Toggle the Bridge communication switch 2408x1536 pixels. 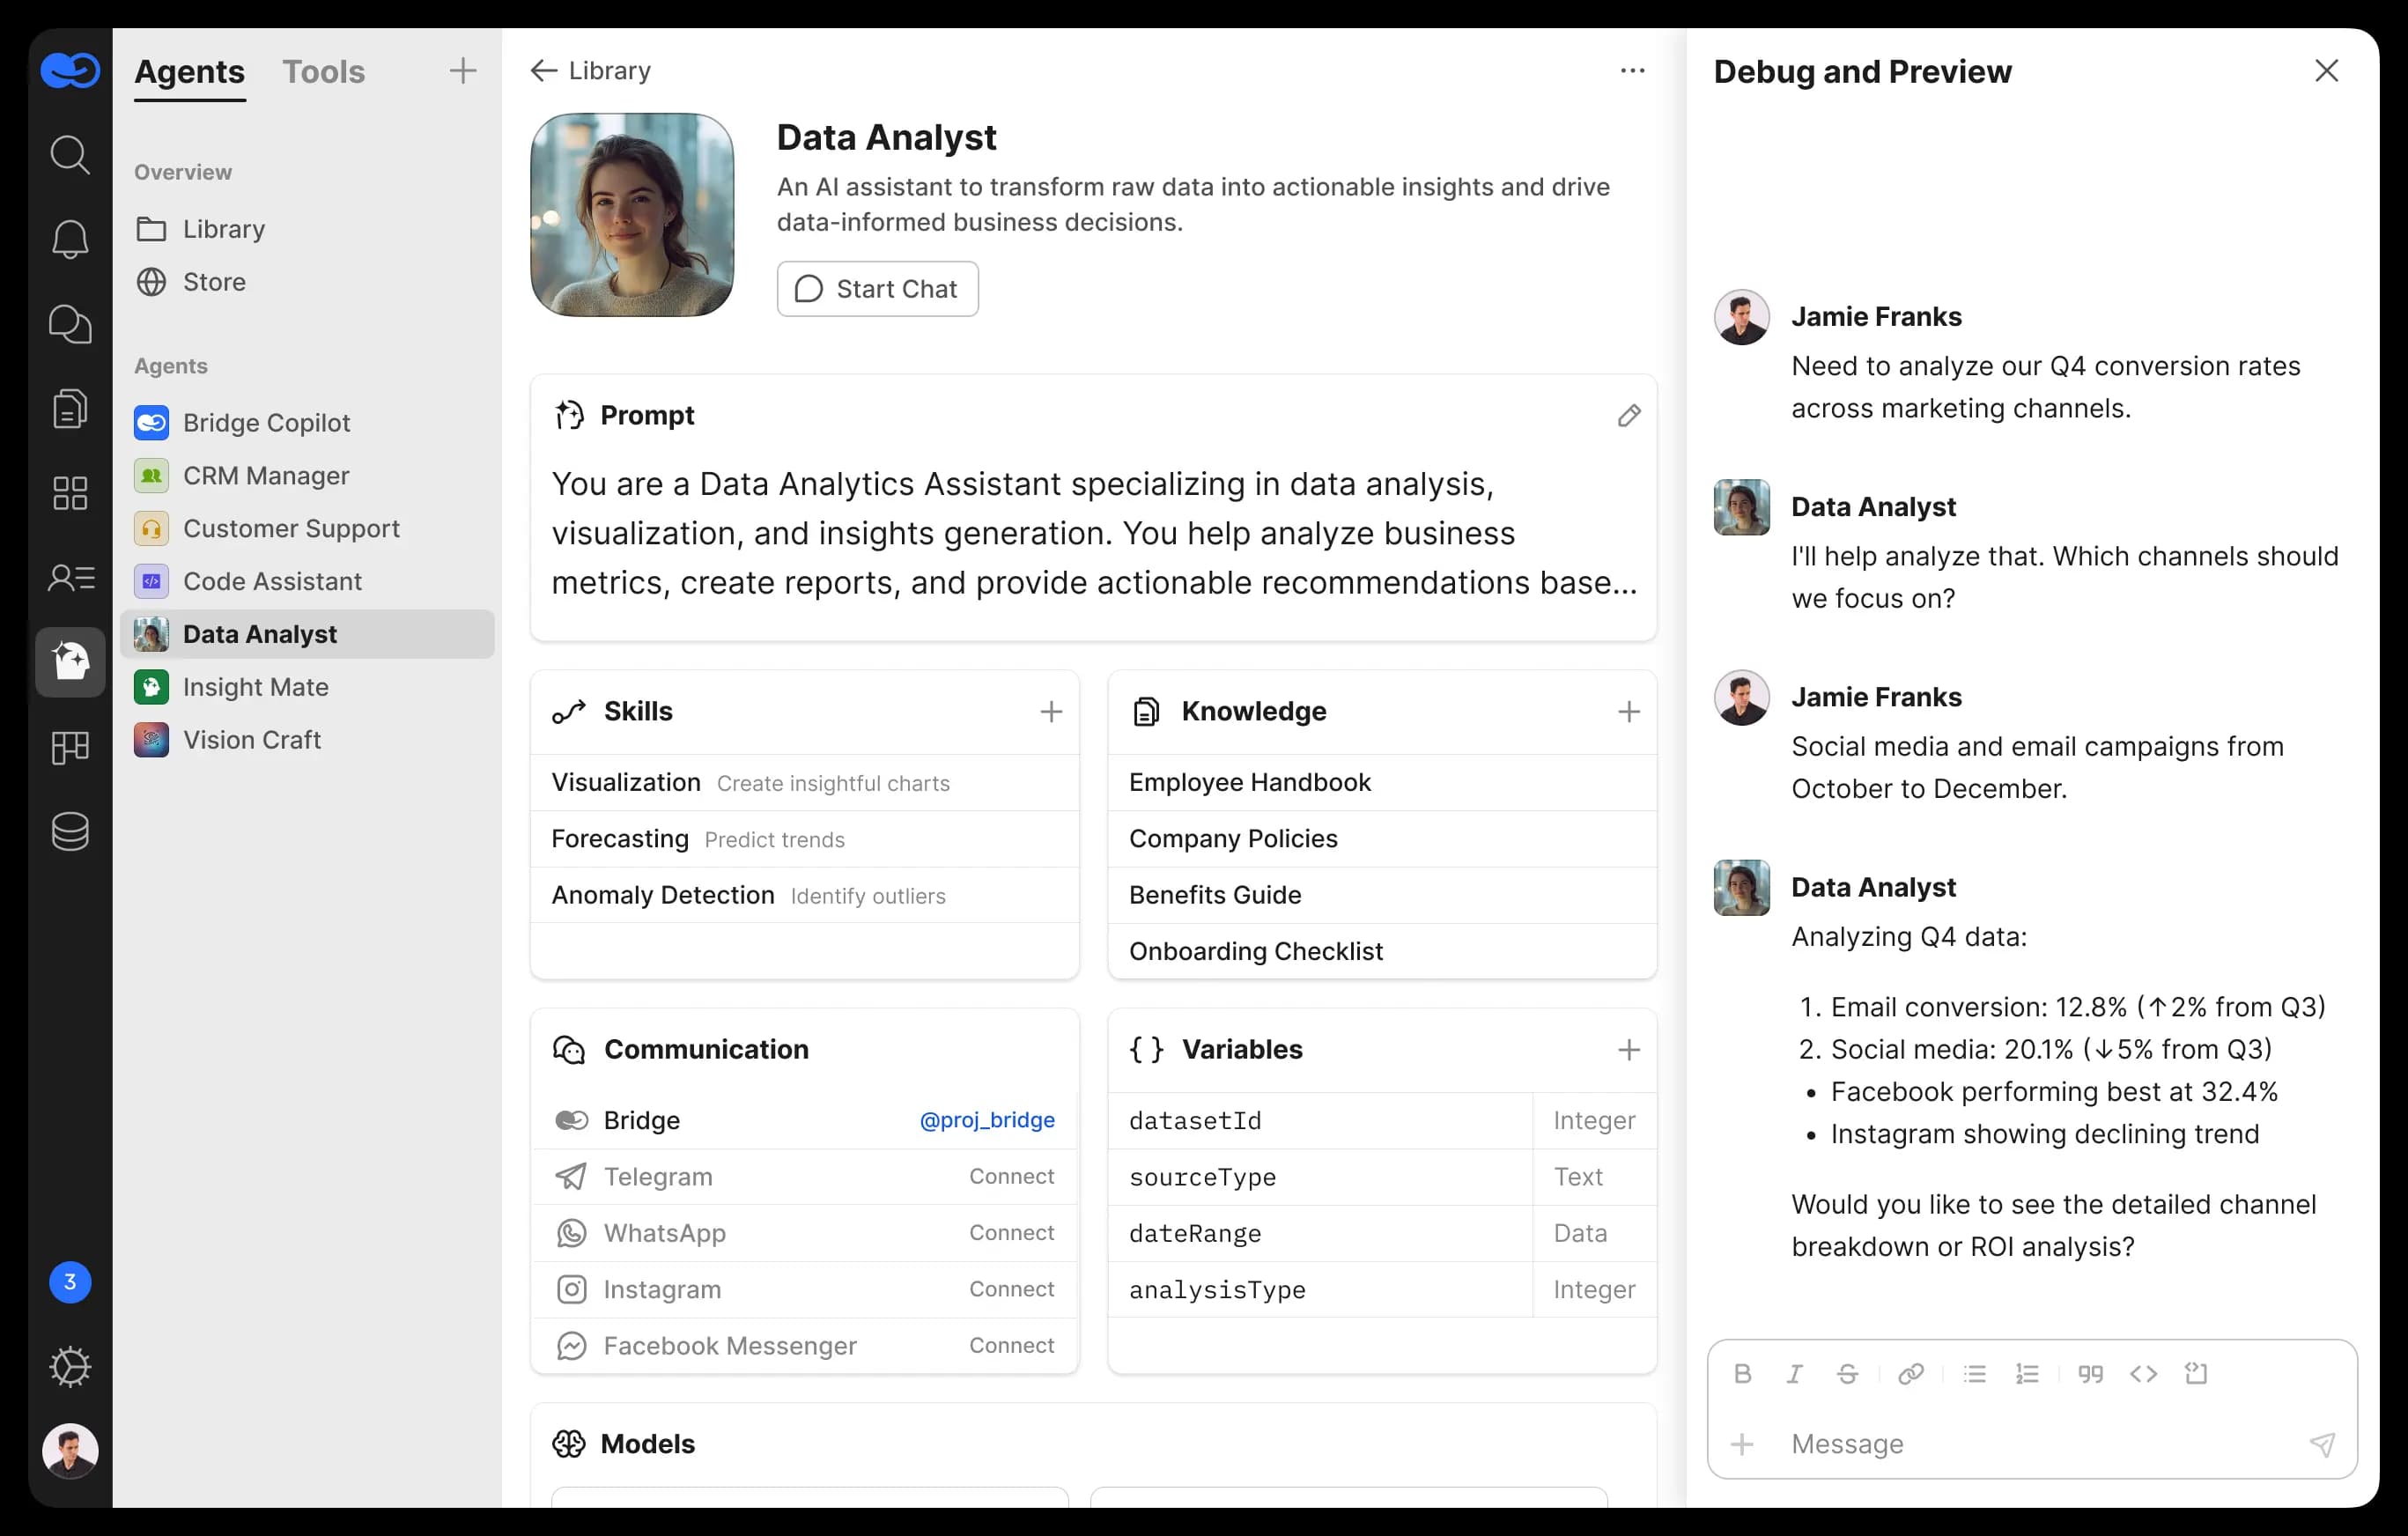point(571,1120)
